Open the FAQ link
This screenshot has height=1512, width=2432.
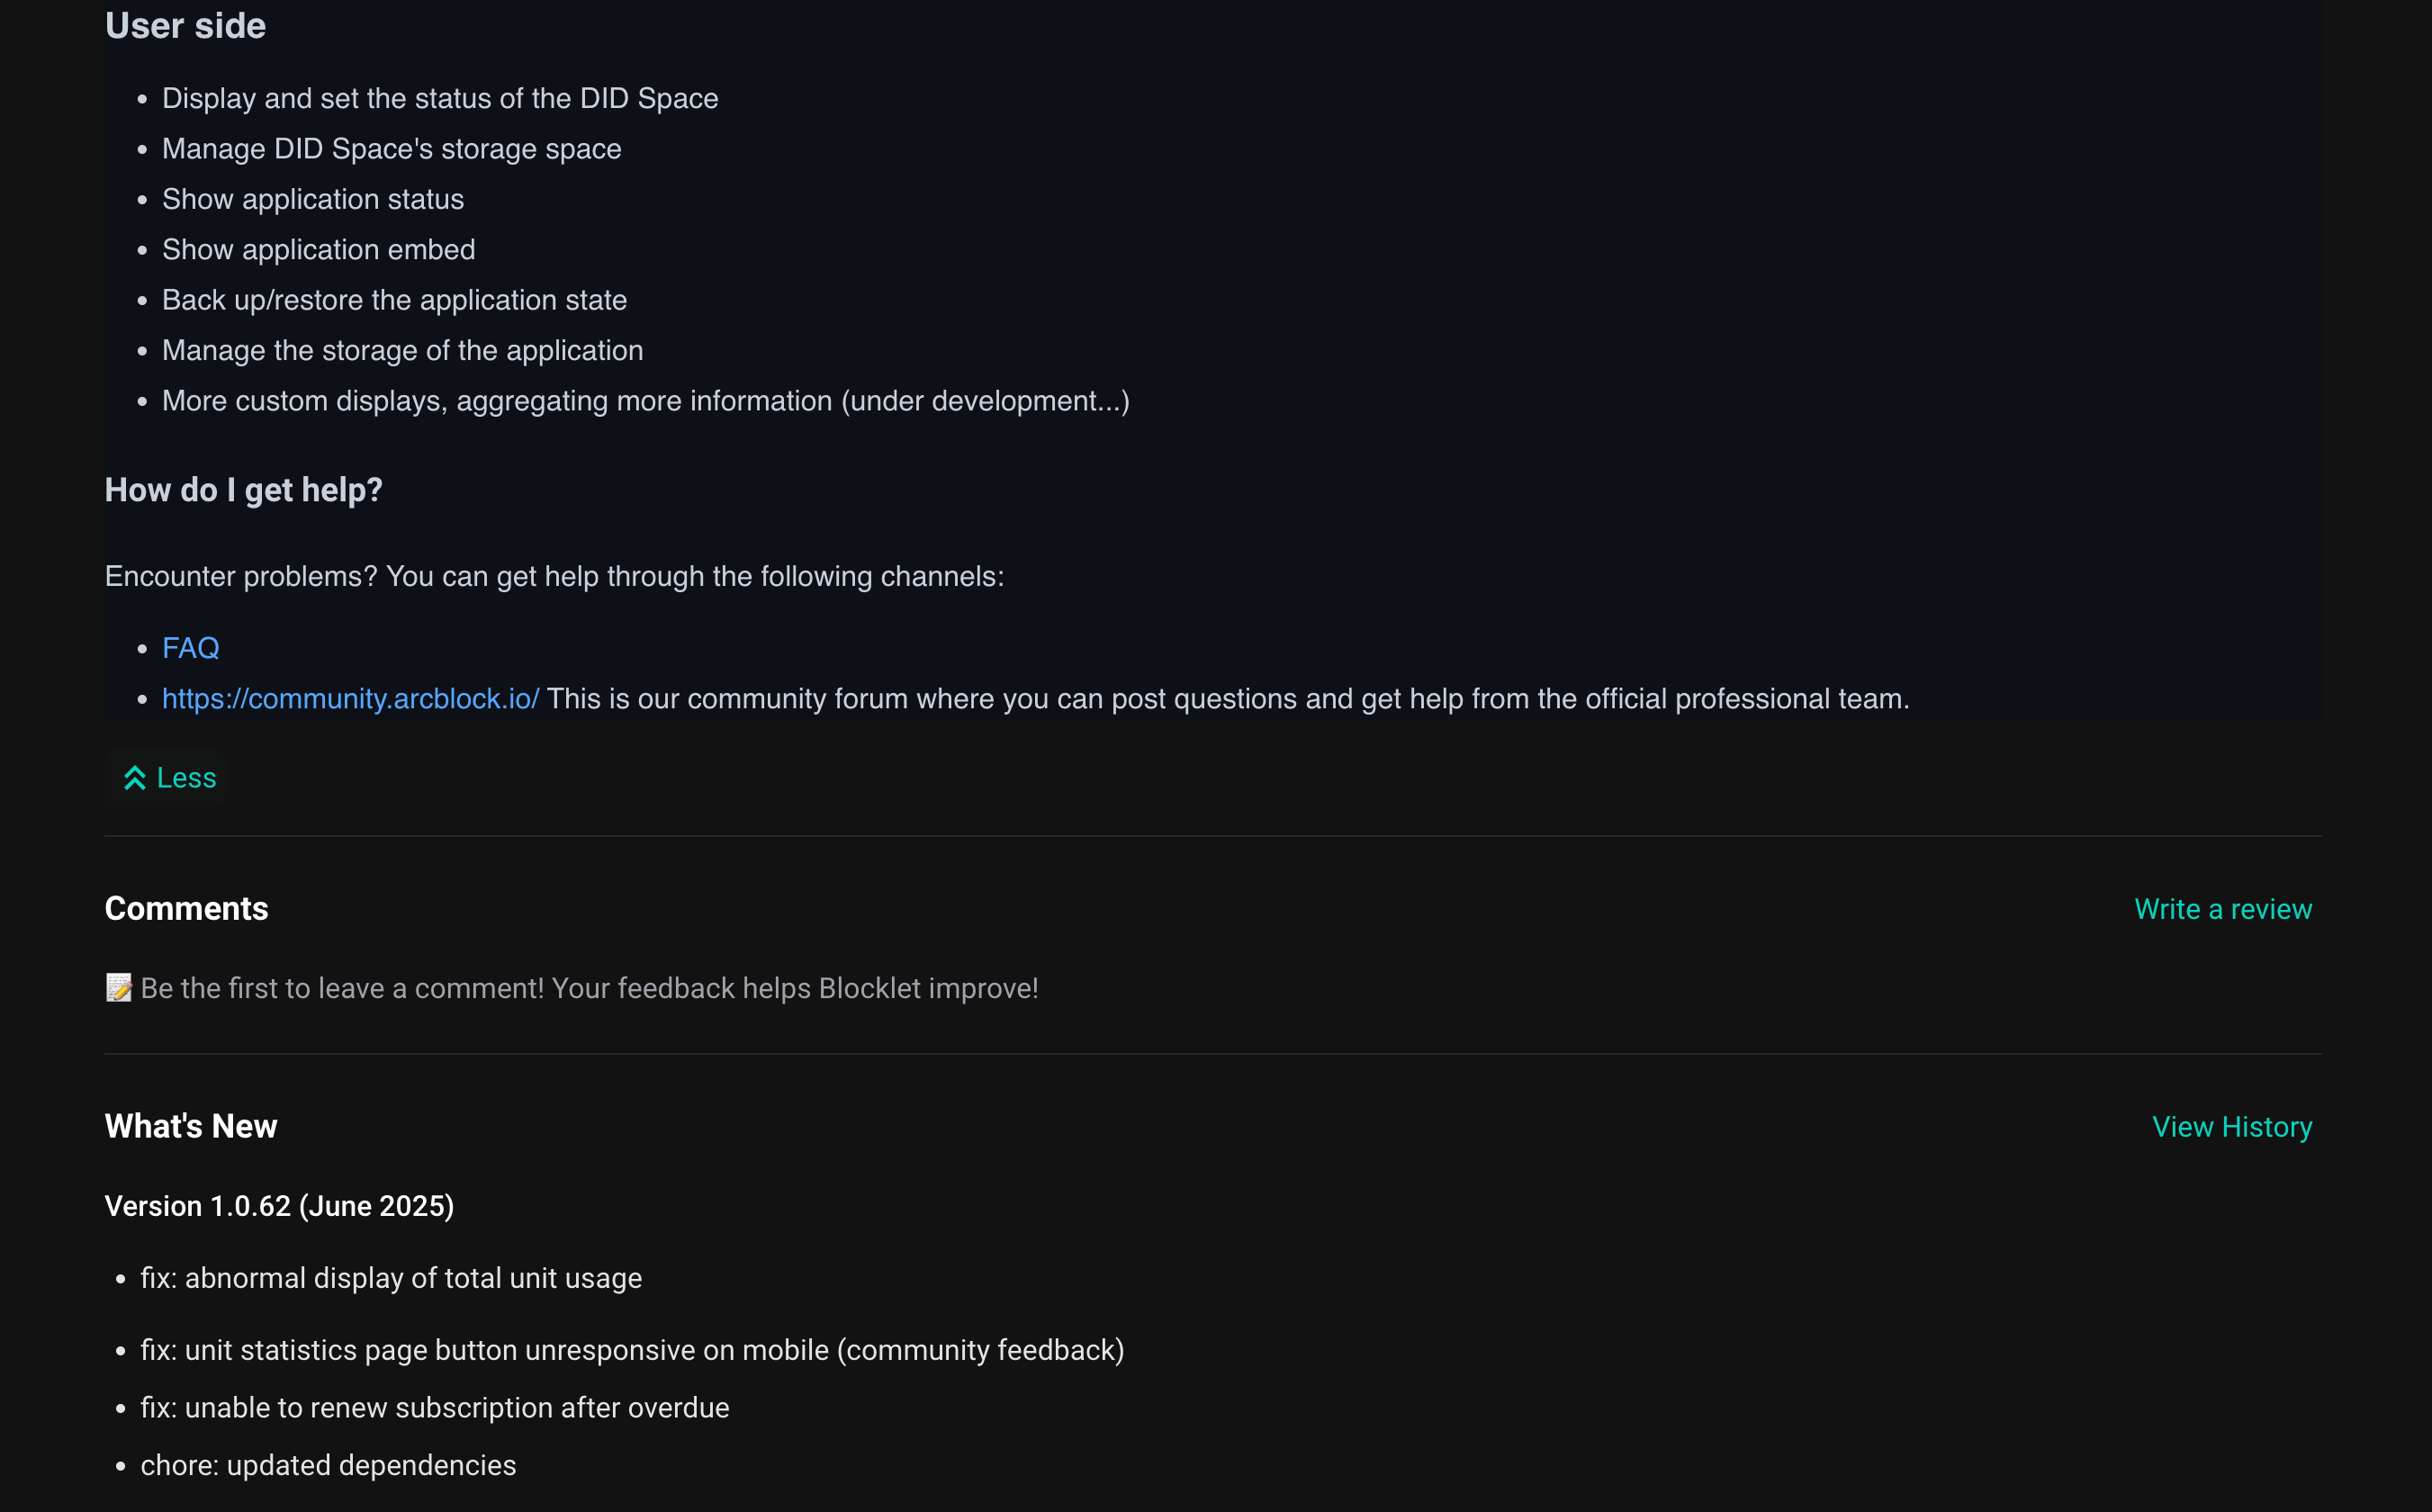click(x=190, y=648)
